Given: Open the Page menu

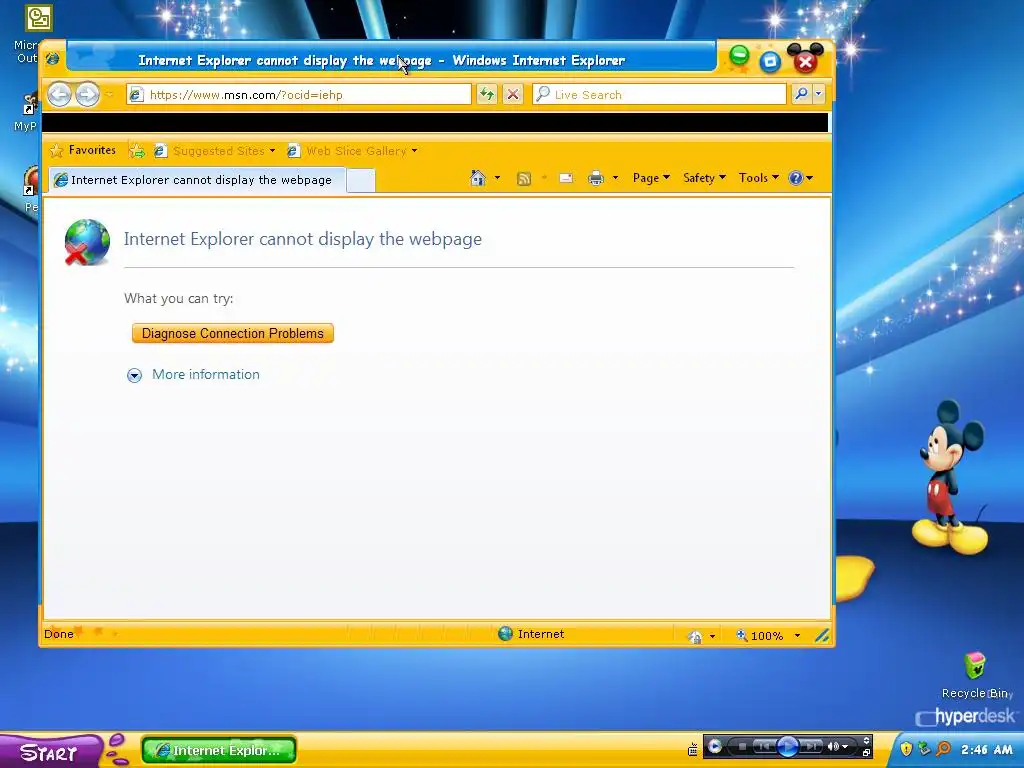Looking at the screenshot, I should pyautogui.click(x=651, y=178).
